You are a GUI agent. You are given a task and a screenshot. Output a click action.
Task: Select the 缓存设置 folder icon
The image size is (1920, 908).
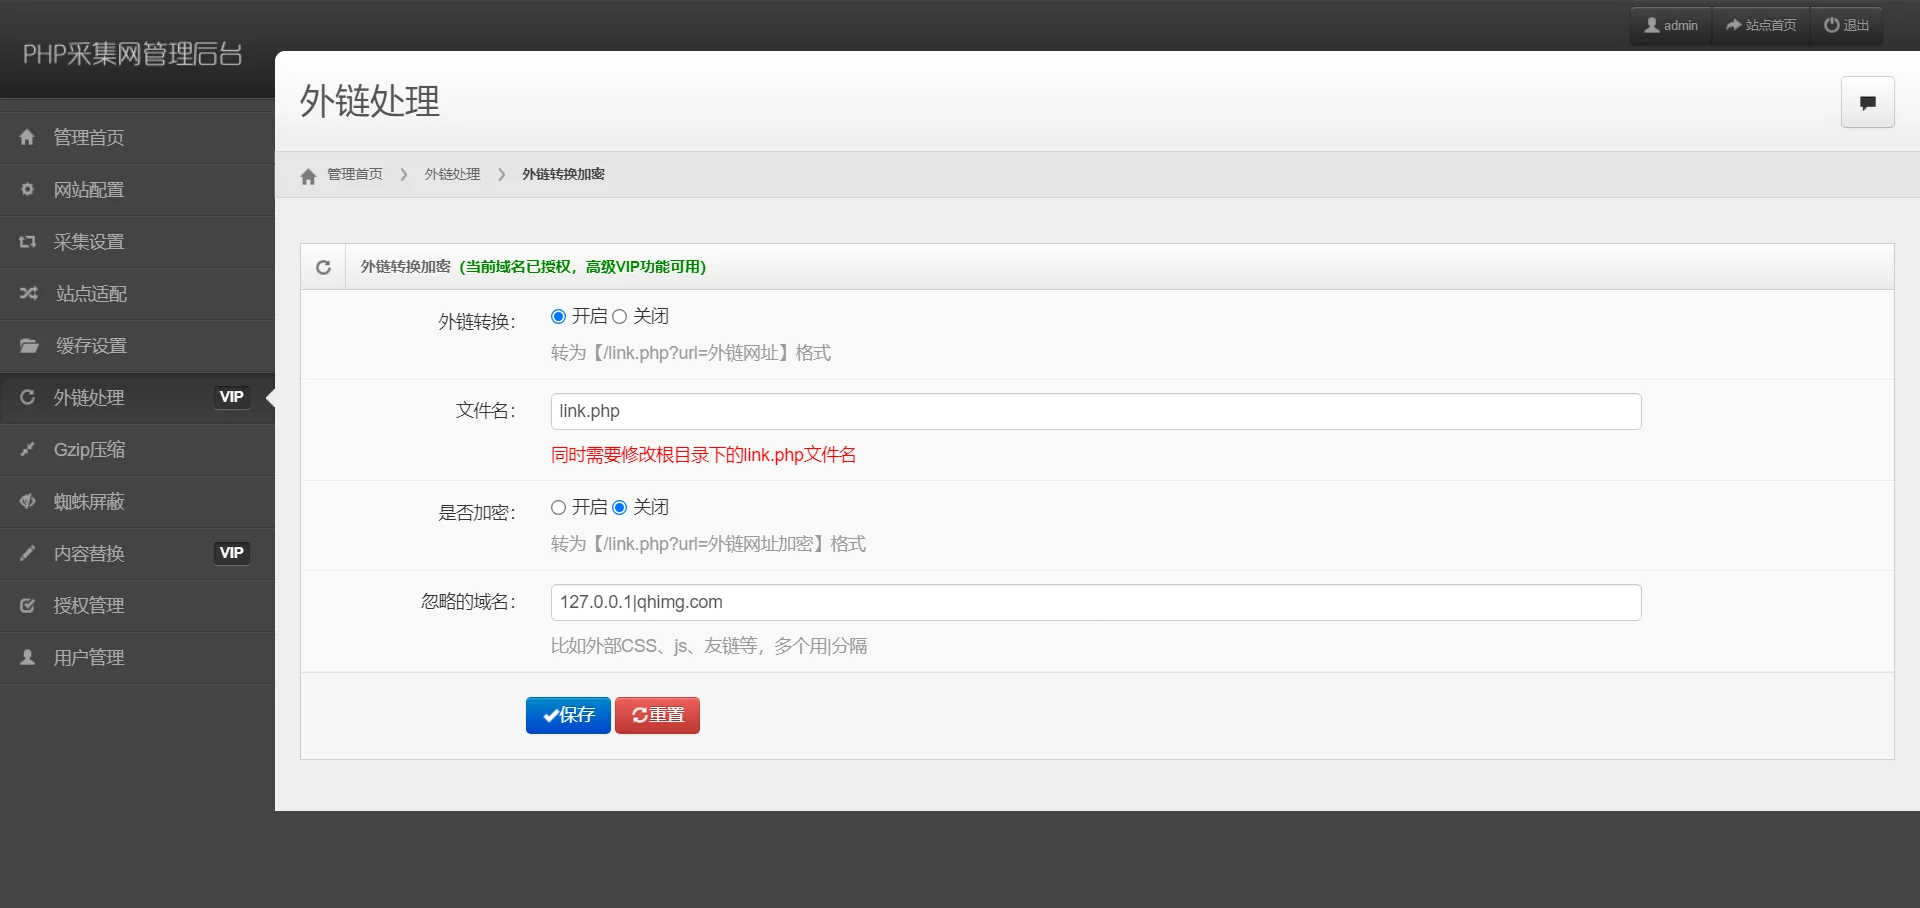[x=27, y=345]
